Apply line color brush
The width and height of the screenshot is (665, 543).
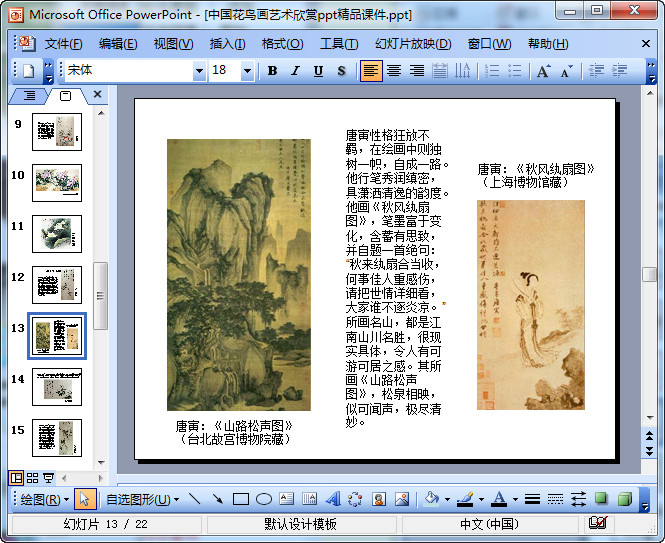click(465, 499)
